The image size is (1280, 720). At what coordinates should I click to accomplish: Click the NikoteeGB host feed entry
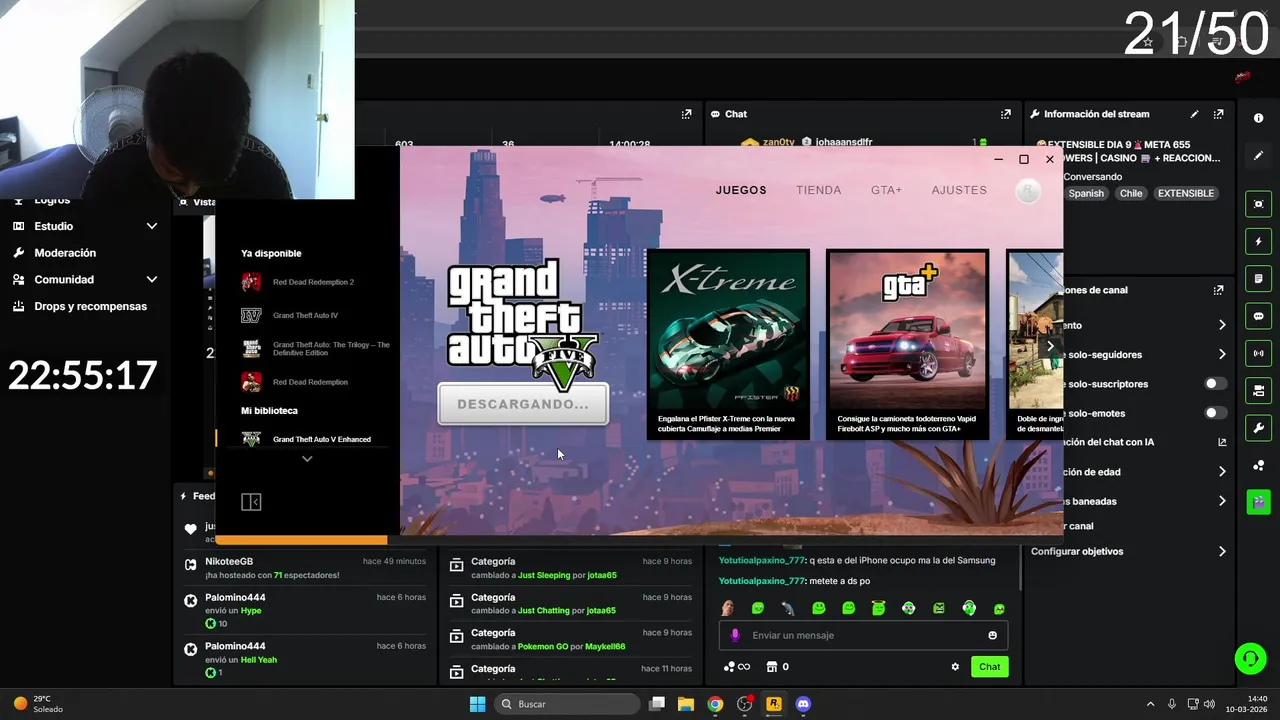click(304, 568)
